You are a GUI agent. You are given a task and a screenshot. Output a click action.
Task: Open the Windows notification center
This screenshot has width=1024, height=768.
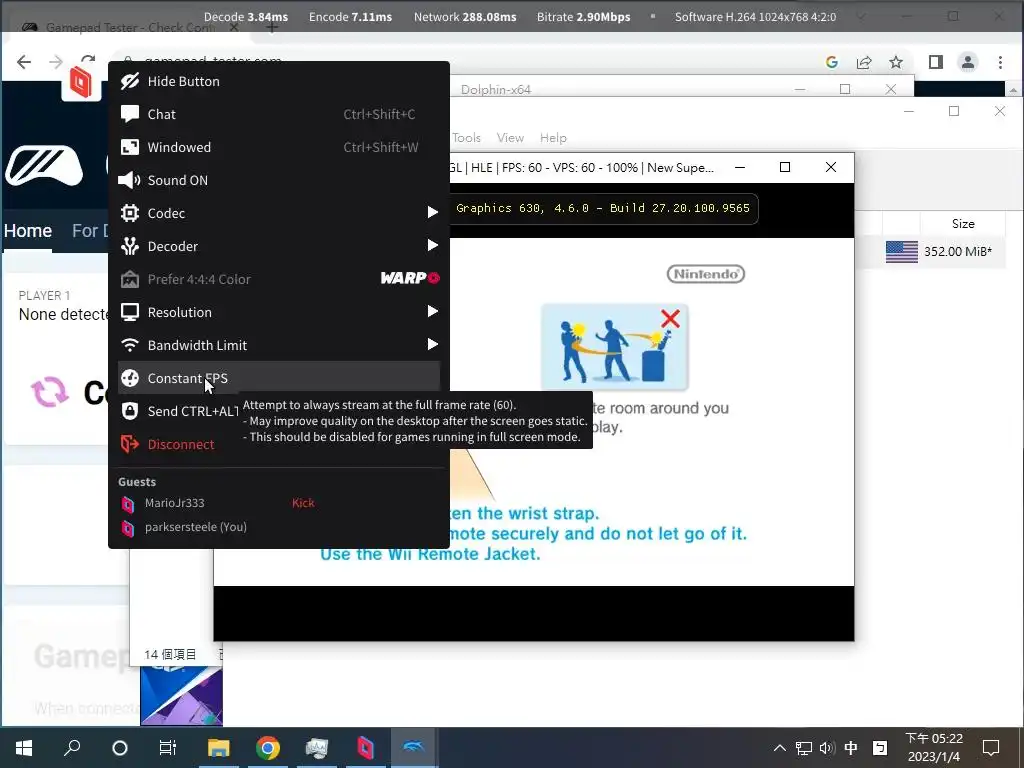click(x=991, y=748)
